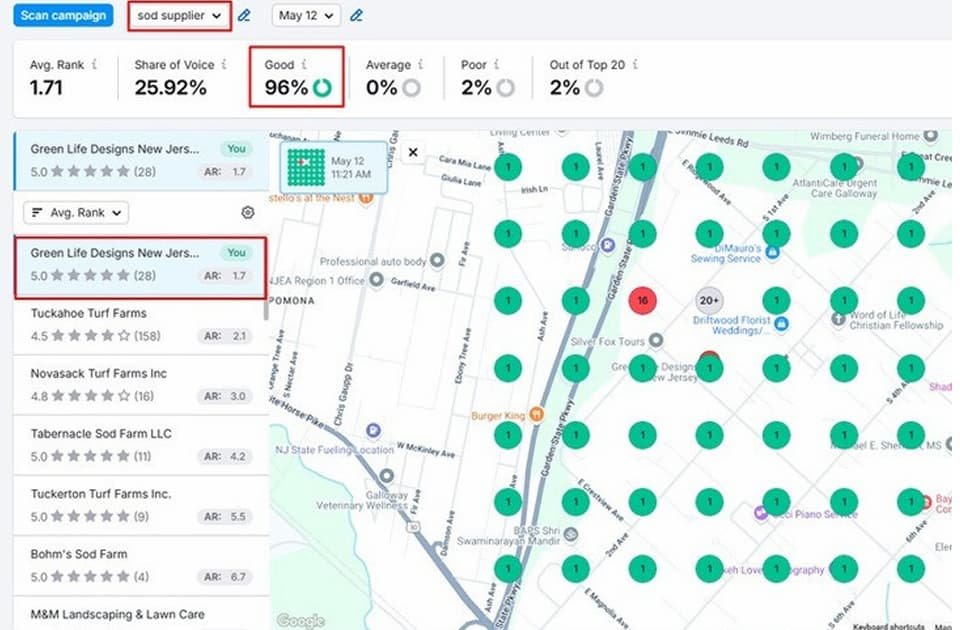This screenshot has height=630, width=960.
Task: Click the (158) review count for Tuckahoe
Action: 148,336
